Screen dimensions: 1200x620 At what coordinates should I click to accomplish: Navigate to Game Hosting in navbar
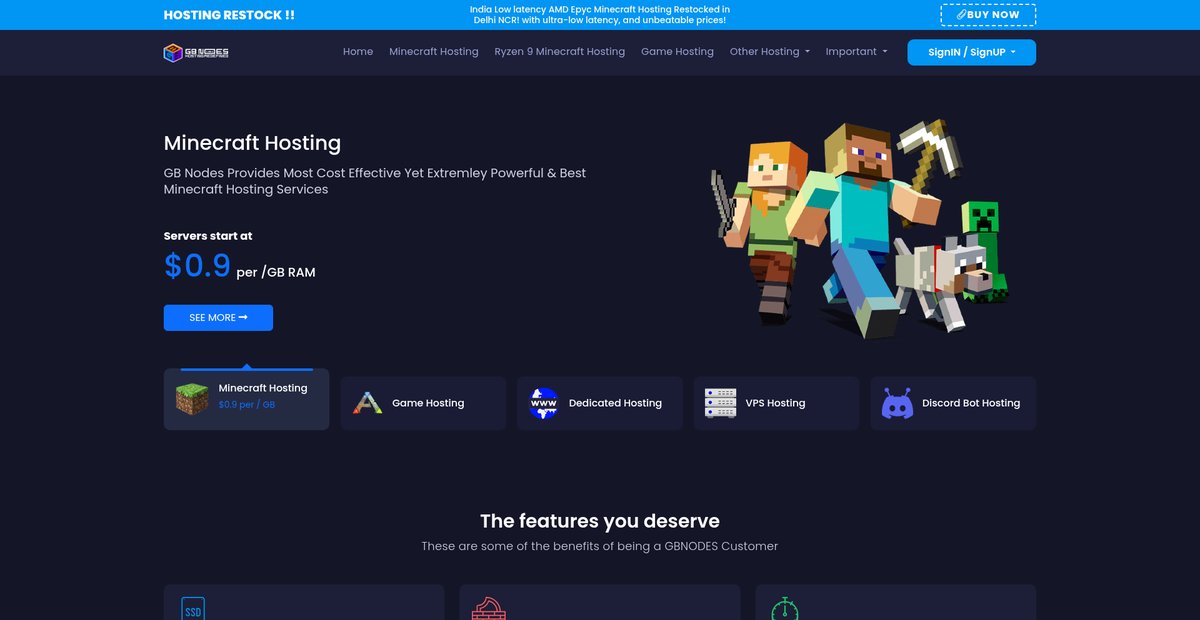677,52
